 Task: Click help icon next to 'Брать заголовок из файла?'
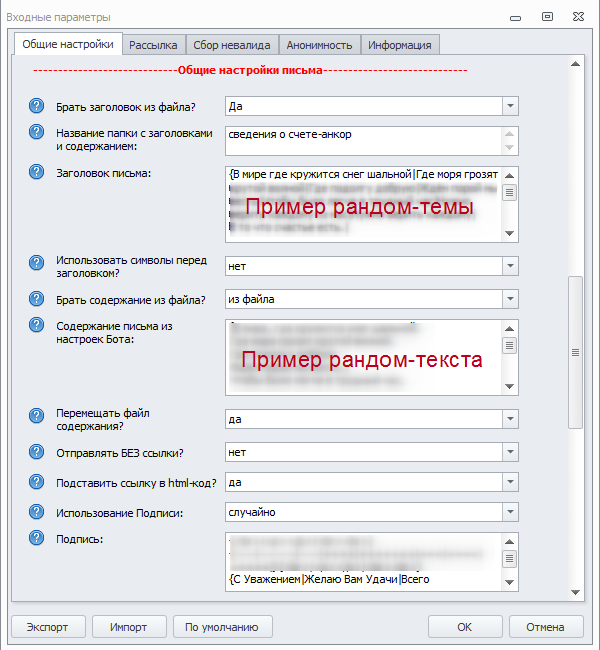(36, 106)
